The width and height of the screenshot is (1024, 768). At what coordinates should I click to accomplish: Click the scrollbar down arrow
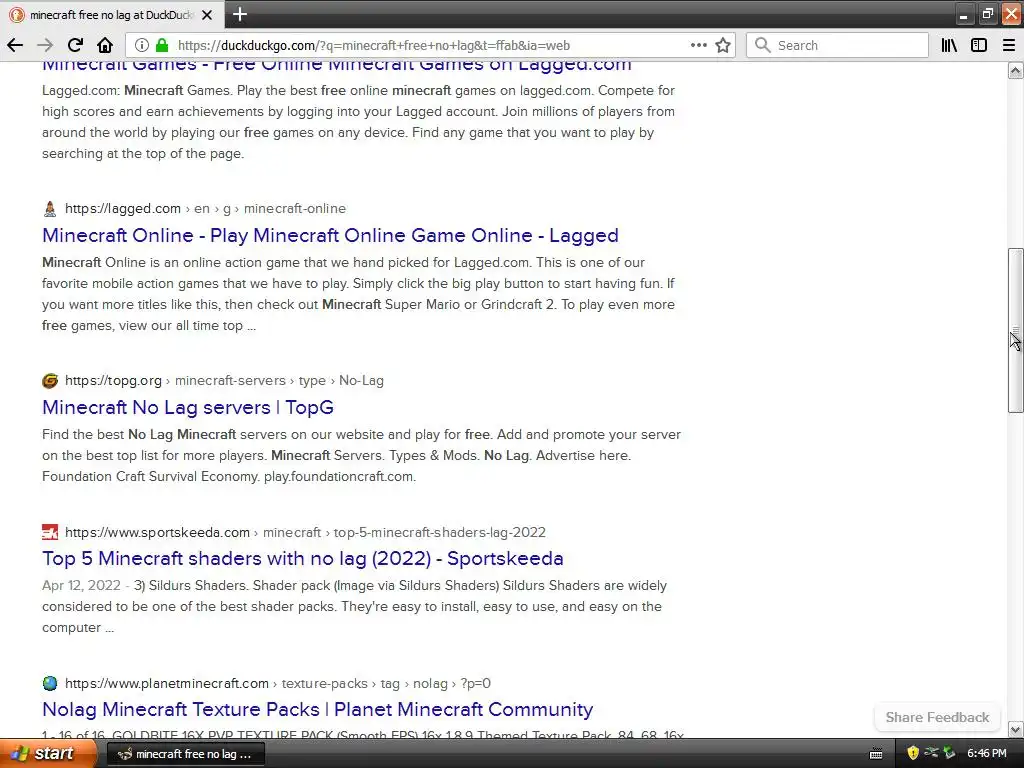pos(1015,729)
